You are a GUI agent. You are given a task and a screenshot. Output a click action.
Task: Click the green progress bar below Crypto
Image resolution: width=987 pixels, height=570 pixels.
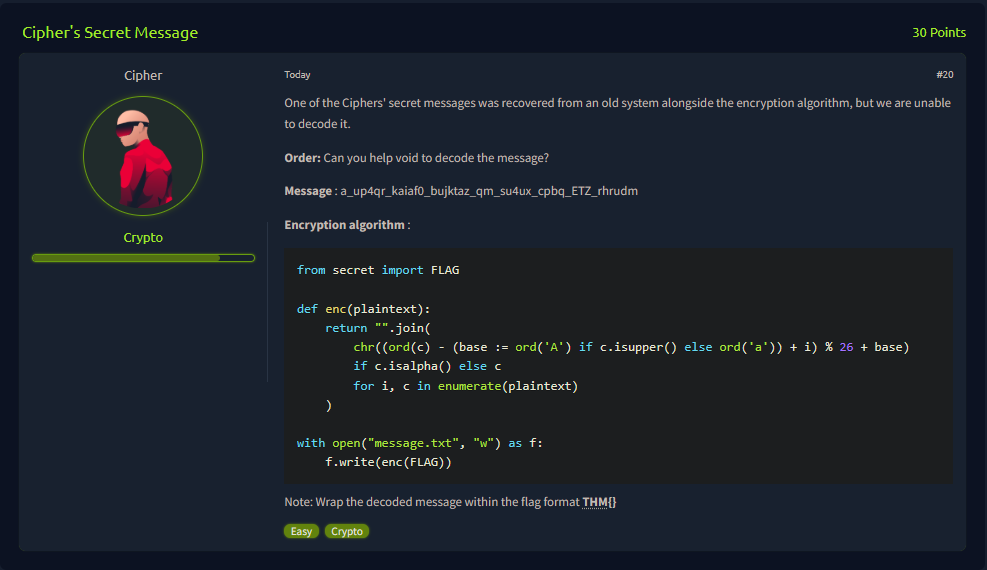coord(143,258)
